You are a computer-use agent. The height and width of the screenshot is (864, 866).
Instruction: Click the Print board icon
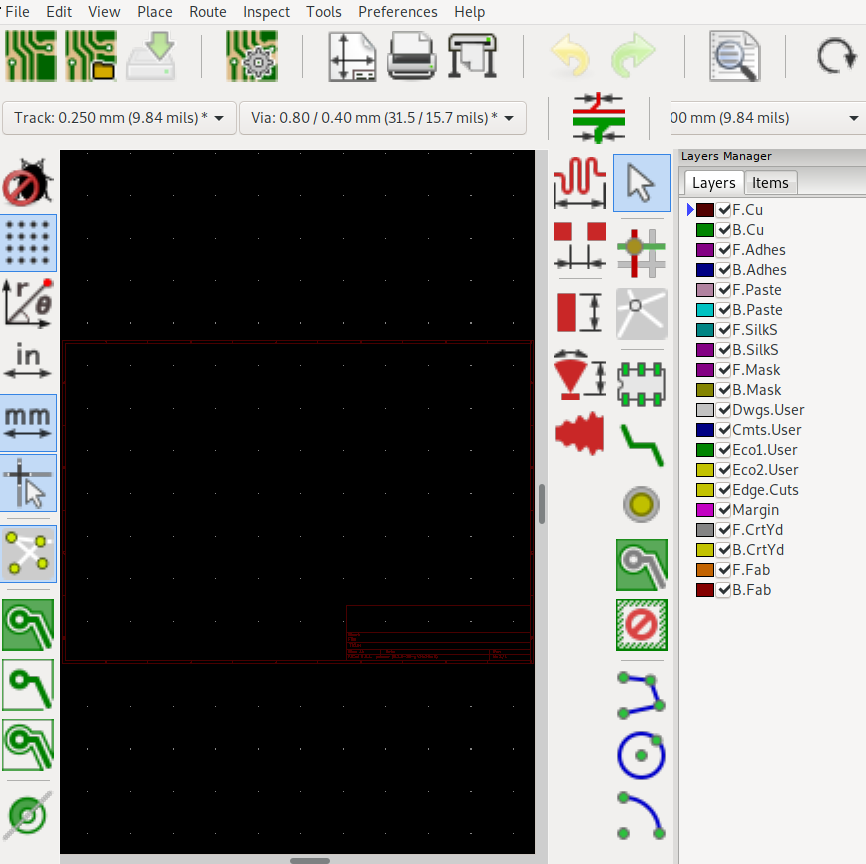click(x=410, y=56)
